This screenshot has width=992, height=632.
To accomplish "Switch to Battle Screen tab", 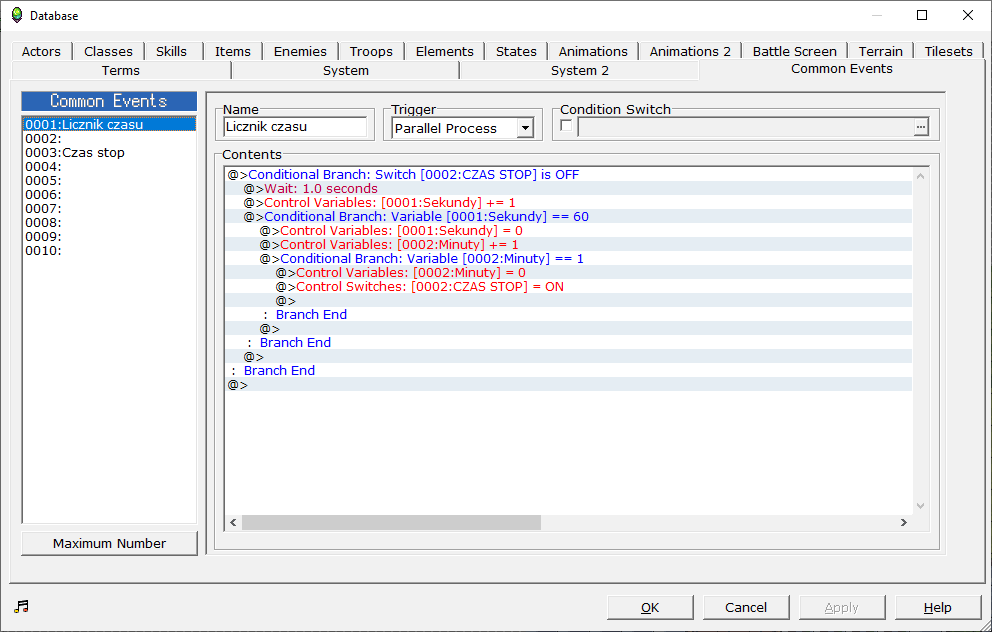I will 795,51.
